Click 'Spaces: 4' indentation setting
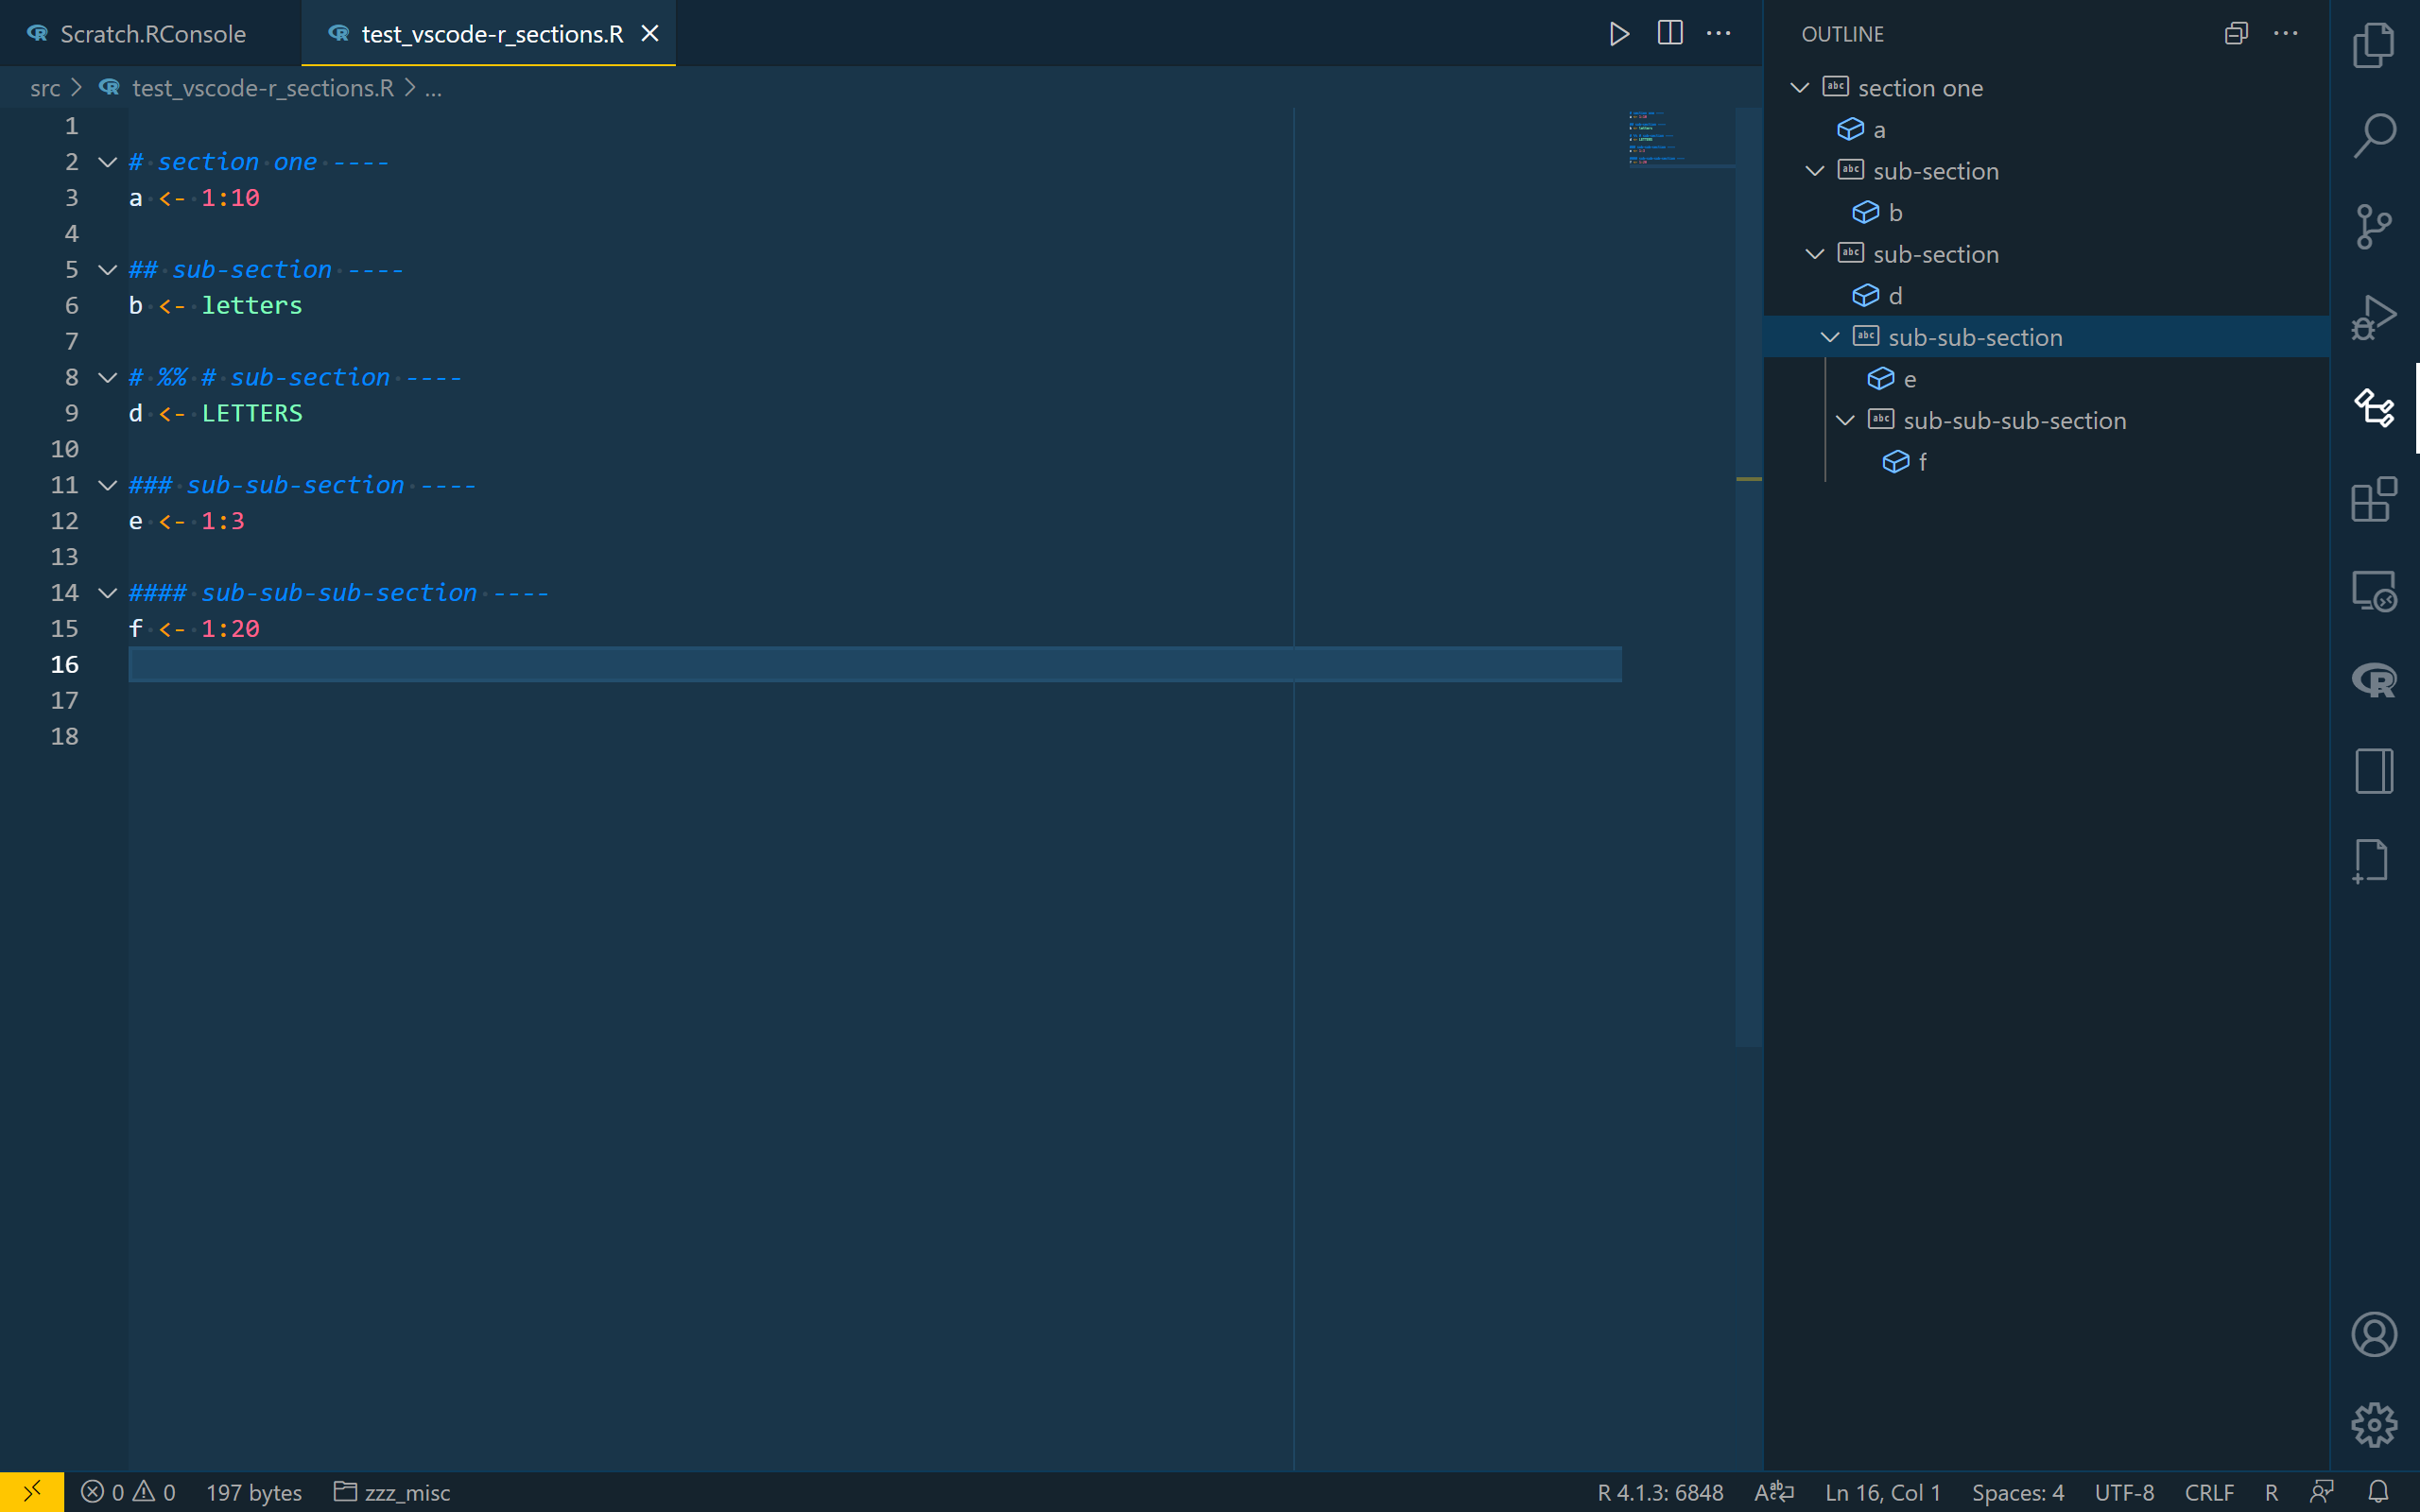The width and height of the screenshot is (2420, 1512). coord(2017,1492)
